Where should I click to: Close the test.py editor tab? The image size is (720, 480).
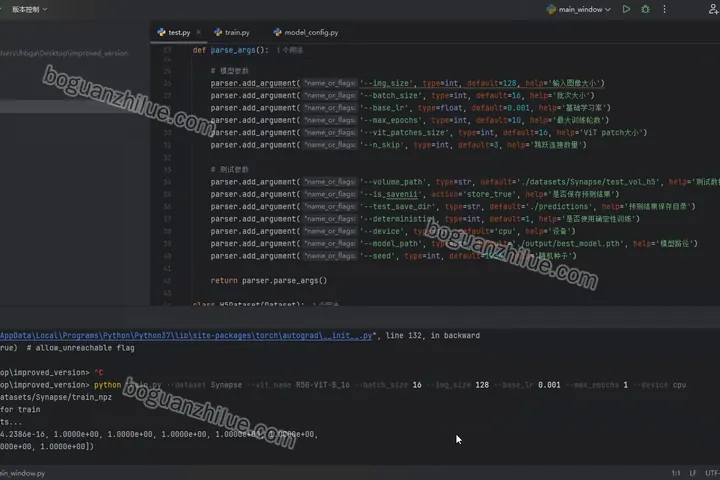[198, 32]
